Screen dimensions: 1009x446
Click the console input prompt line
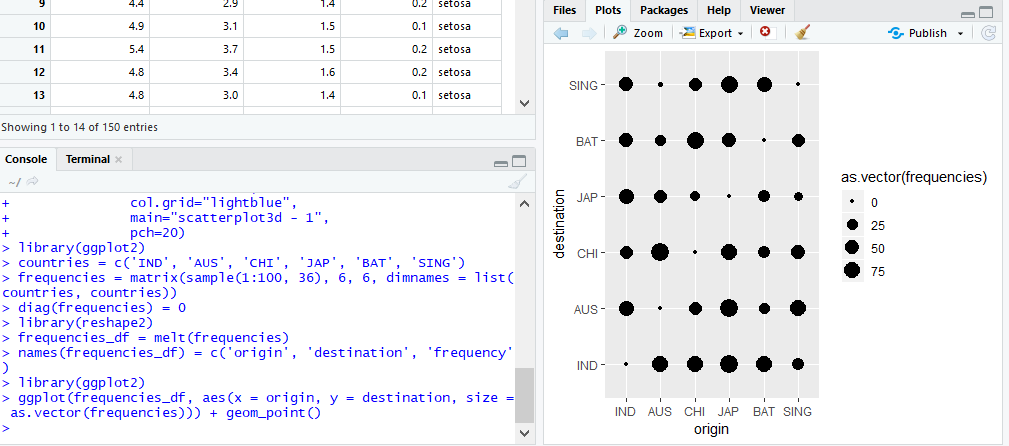pos(257,428)
